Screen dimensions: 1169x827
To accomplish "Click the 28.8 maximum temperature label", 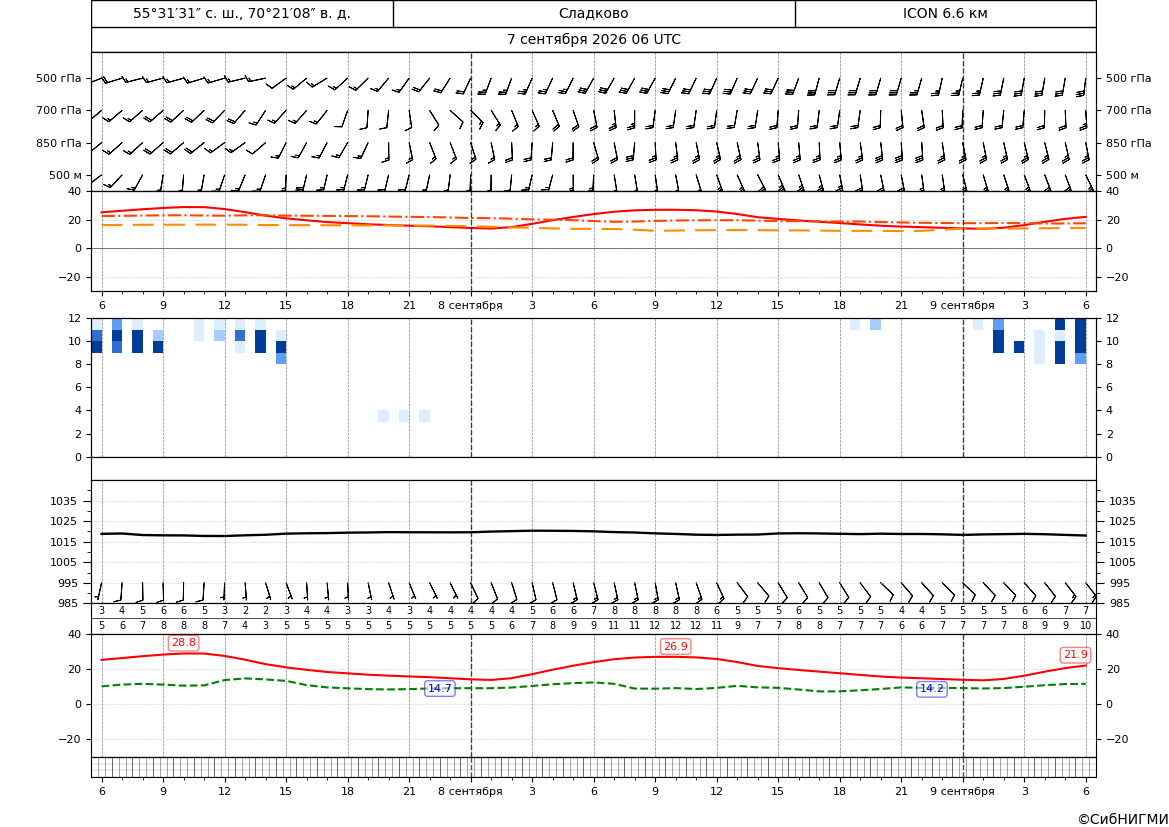I will pos(184,643).
